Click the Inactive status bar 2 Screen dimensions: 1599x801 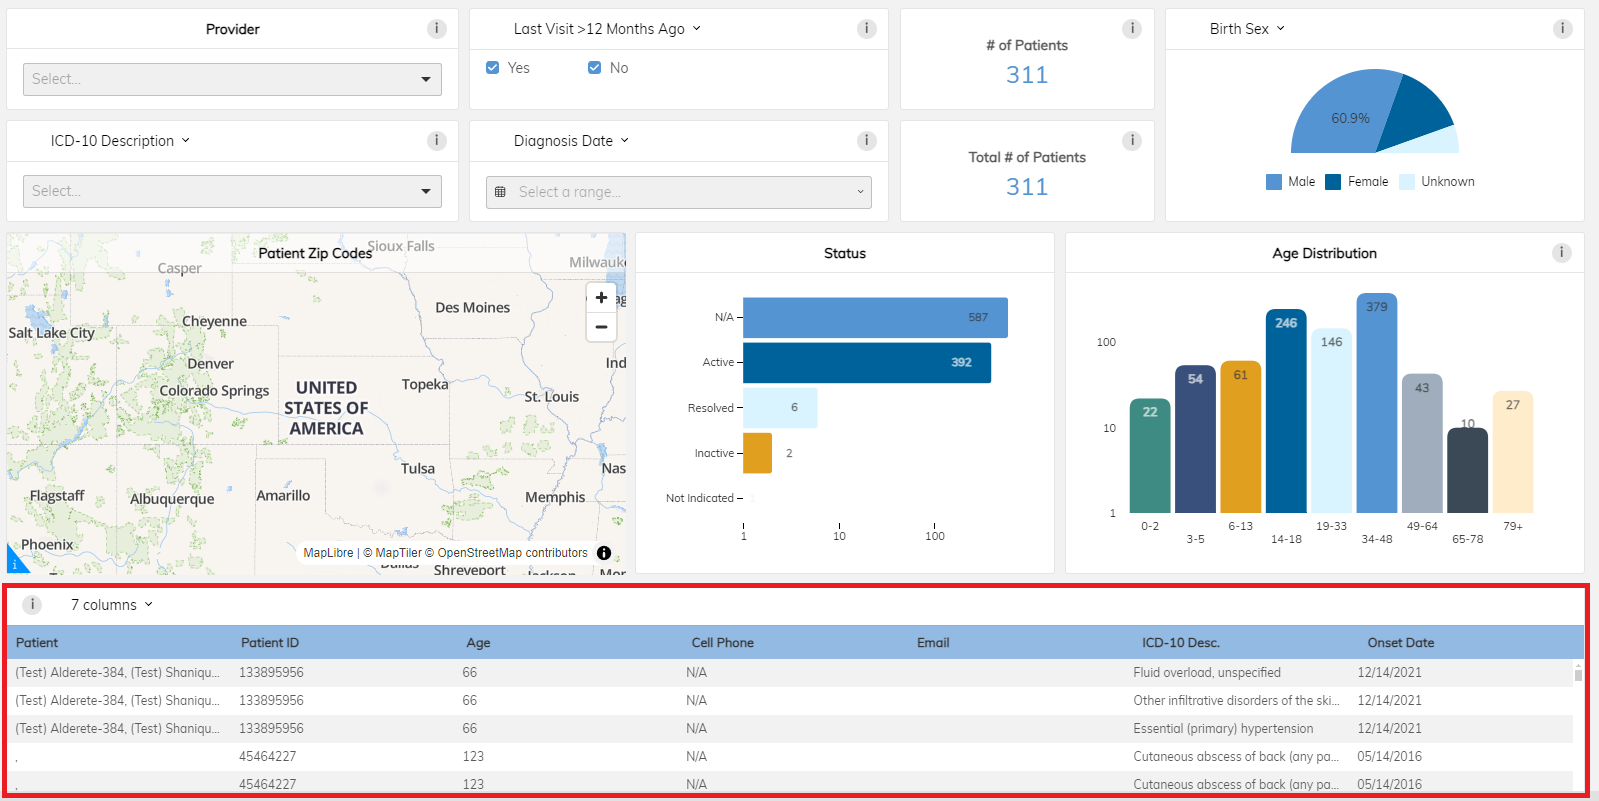[757, 453]
